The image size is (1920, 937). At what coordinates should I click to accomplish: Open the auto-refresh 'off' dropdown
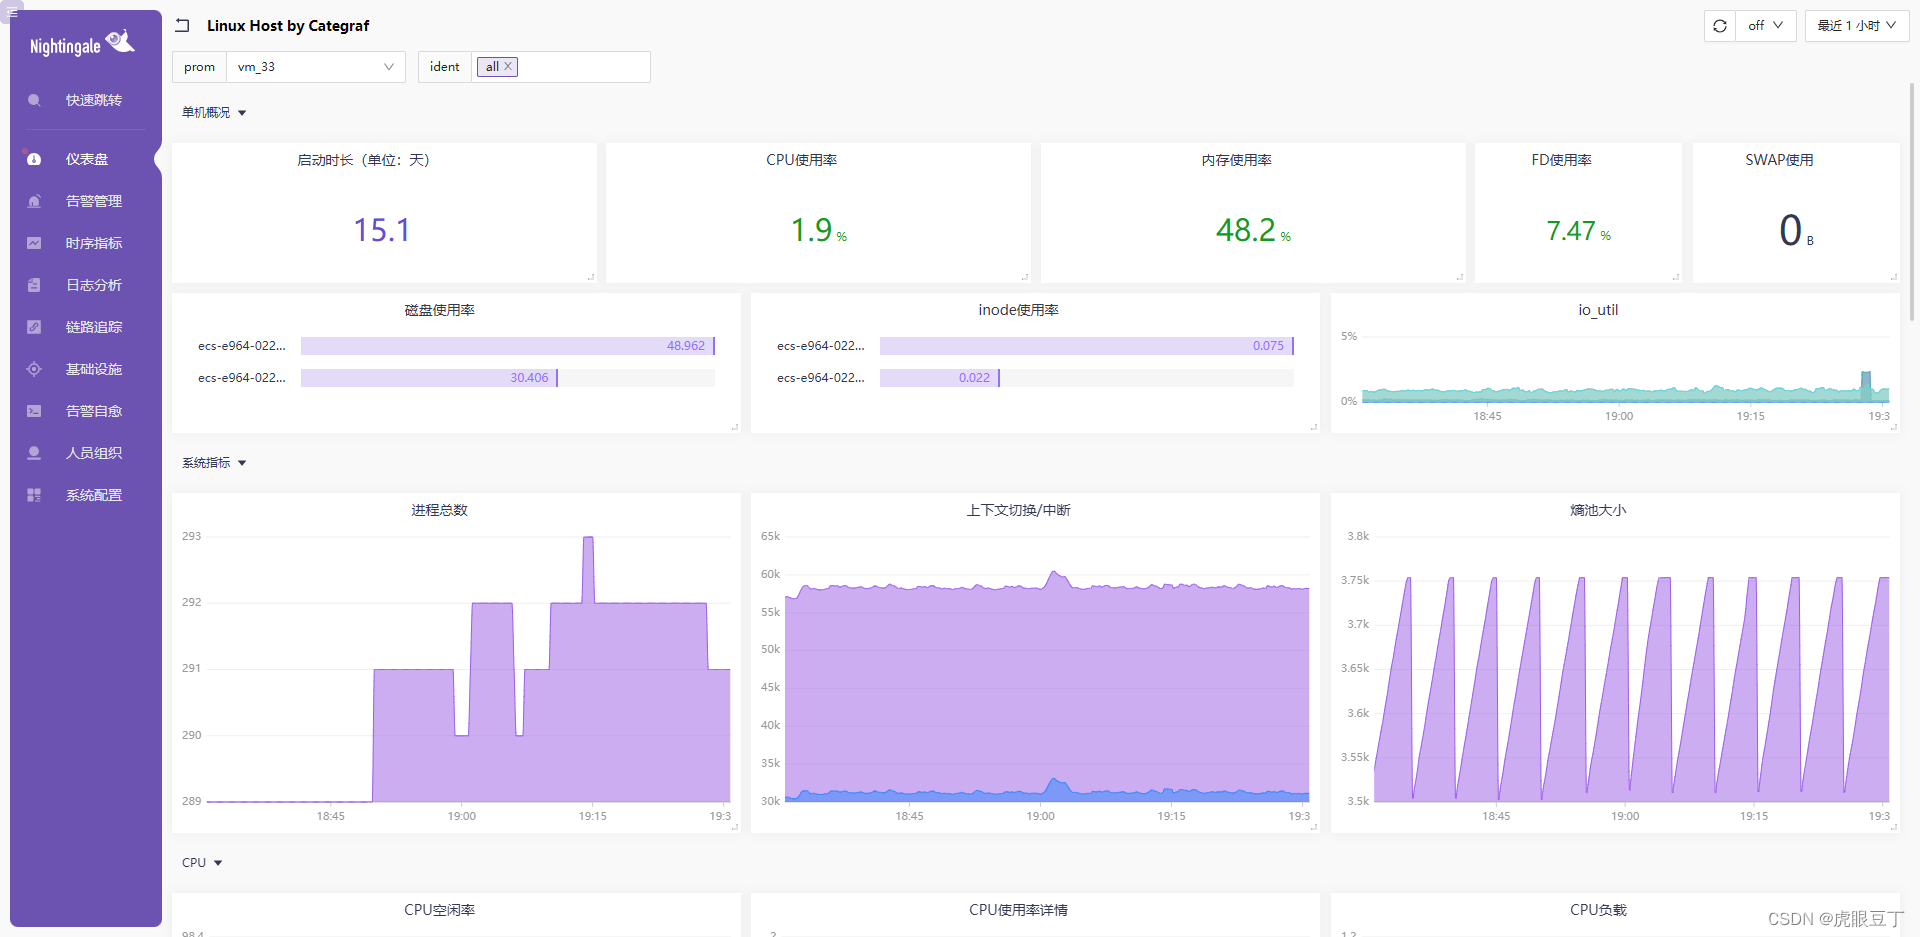pyautogui.click(x=1766, y=26)
